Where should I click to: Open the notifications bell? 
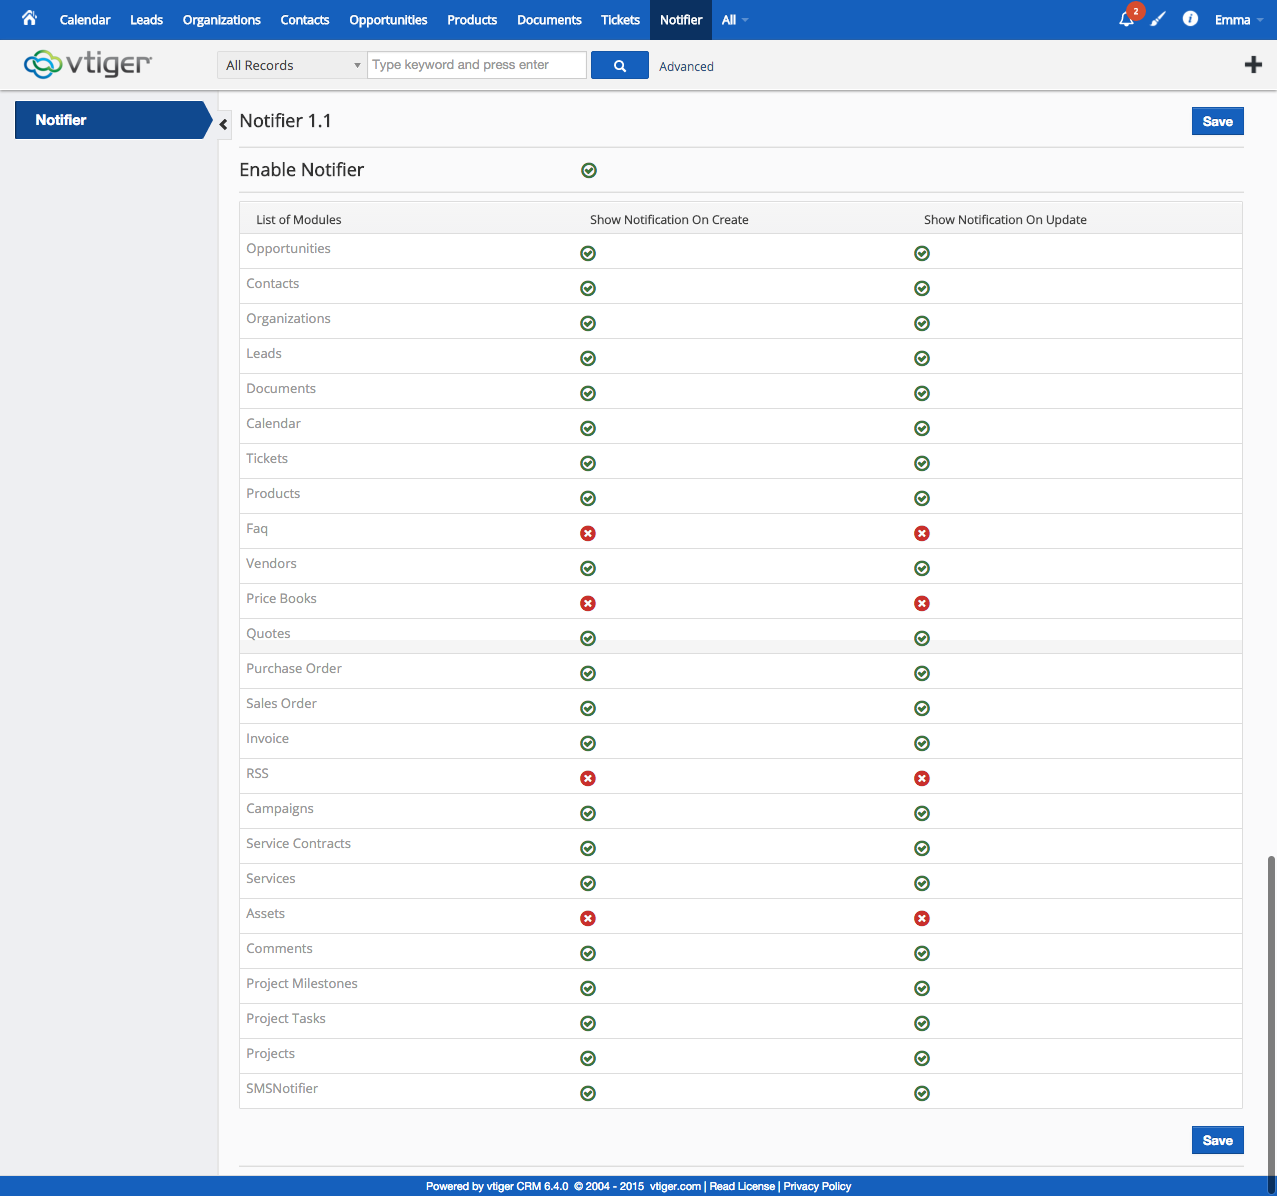point(1127,19)
